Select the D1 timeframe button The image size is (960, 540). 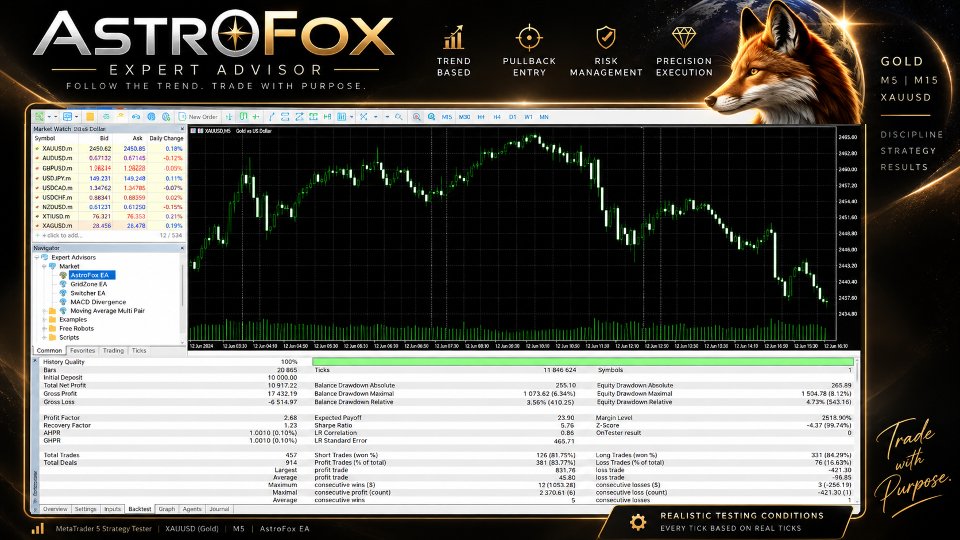tap(512, 116)
